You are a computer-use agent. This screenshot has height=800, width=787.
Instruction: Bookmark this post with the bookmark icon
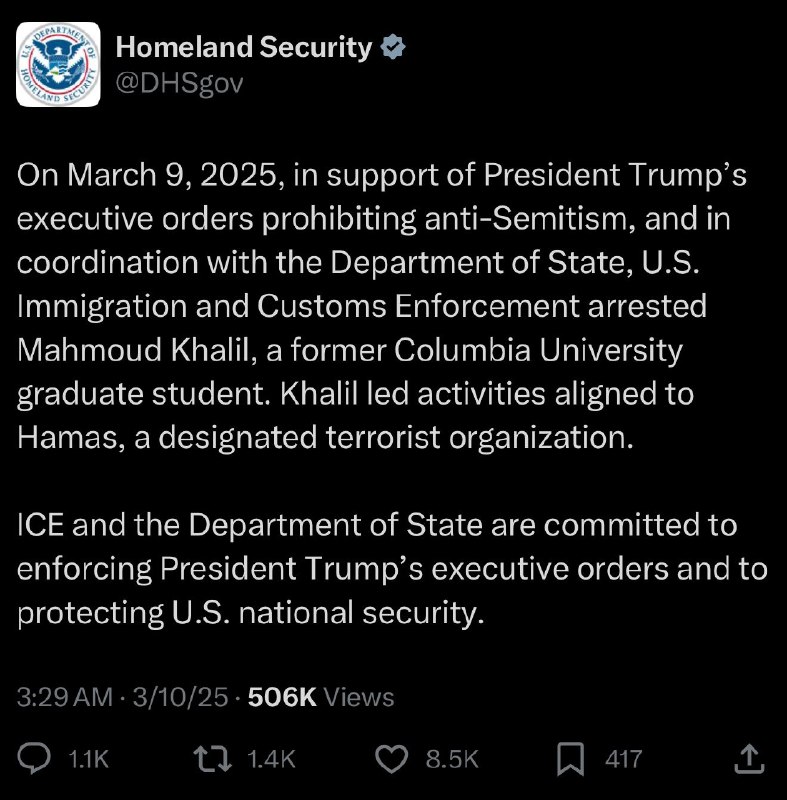[571, 759]
